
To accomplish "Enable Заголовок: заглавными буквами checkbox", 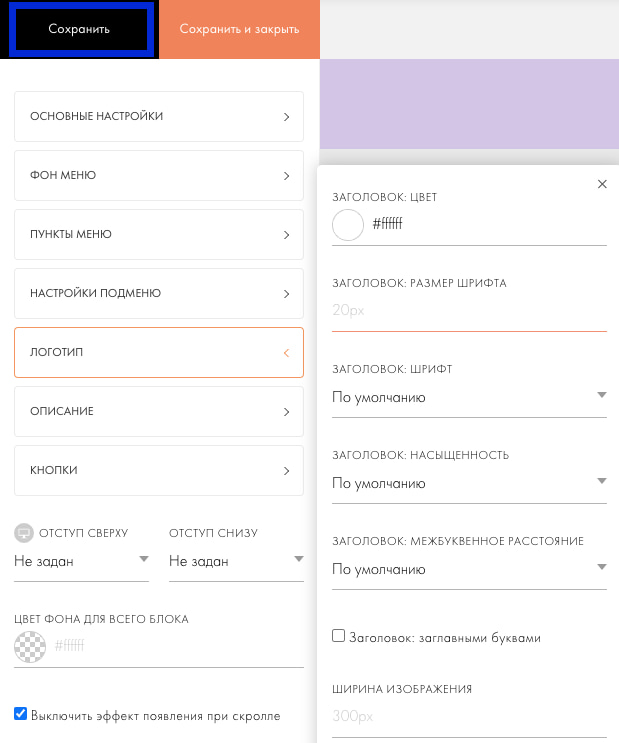I will (339, 636).
